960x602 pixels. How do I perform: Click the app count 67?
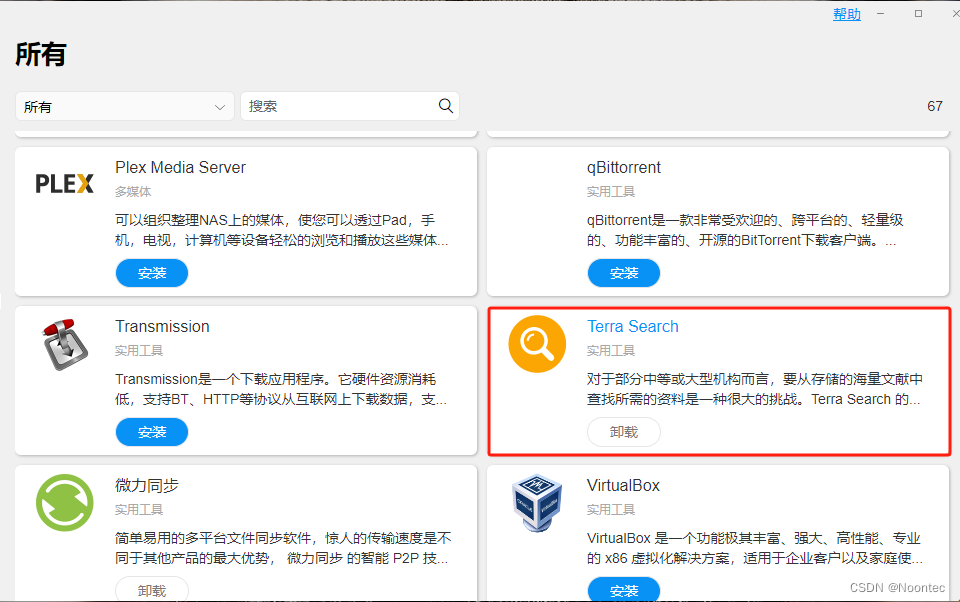click(935, 107)
